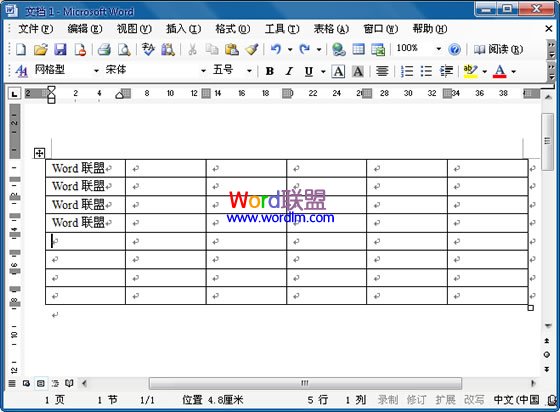This screenshot has height=412, width=560.
Task: Click the table move handle
Action: click(39, 154)
